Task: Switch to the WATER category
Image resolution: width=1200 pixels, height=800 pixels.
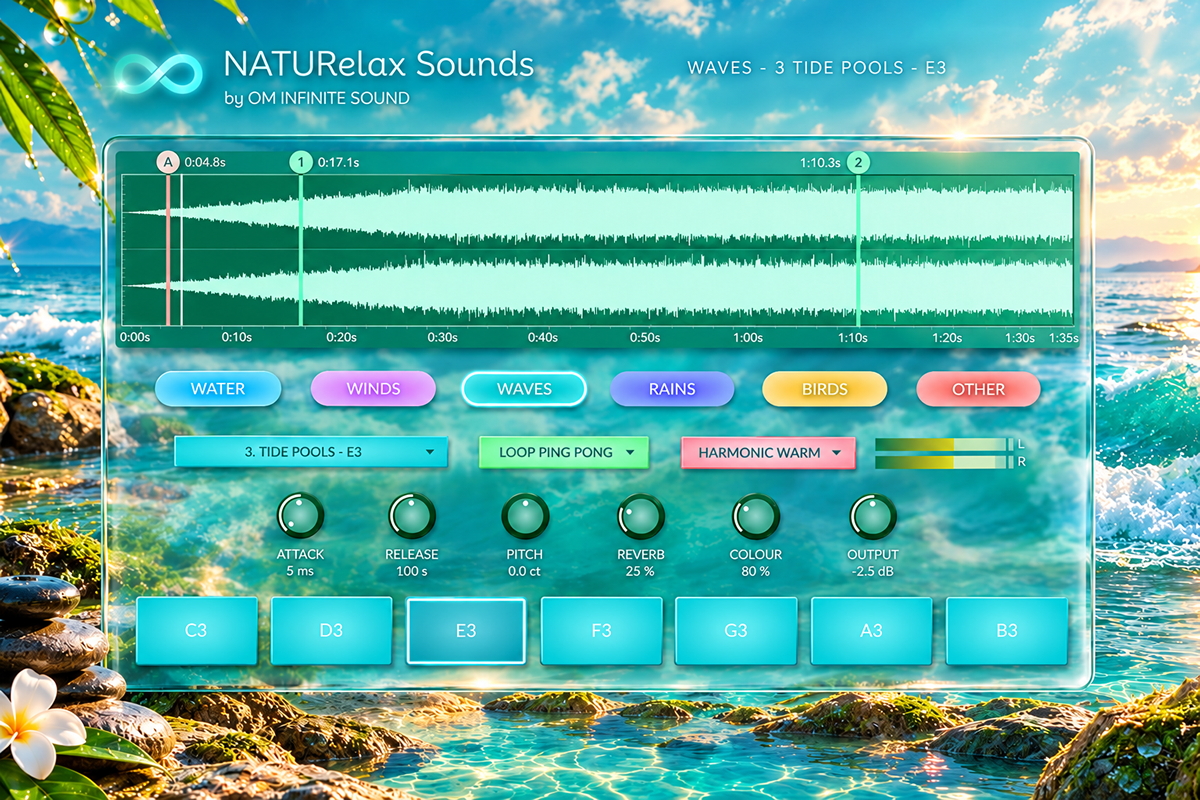Action: (218, 389)
